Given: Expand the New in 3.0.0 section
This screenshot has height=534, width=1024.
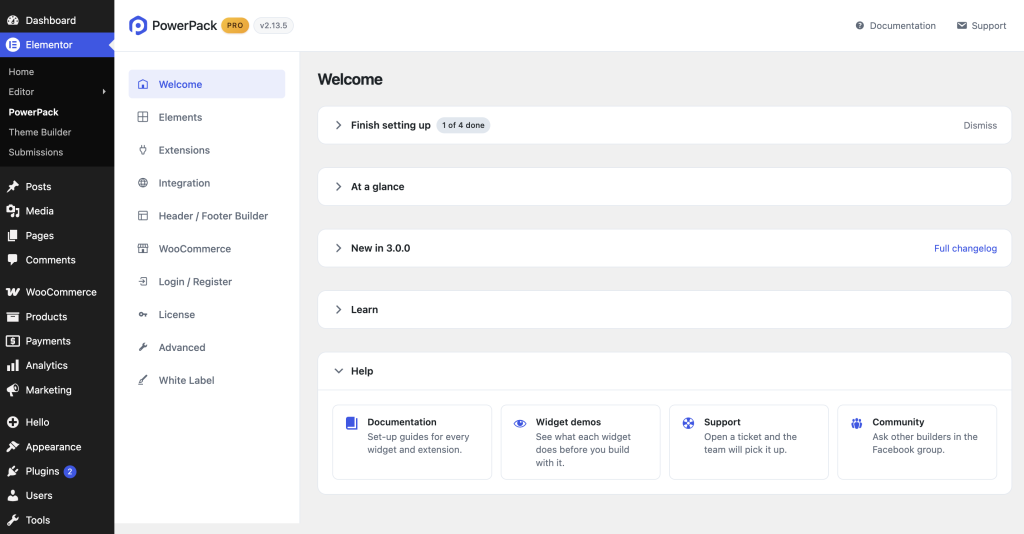Looking at the screenshot, I should [338, 248].
